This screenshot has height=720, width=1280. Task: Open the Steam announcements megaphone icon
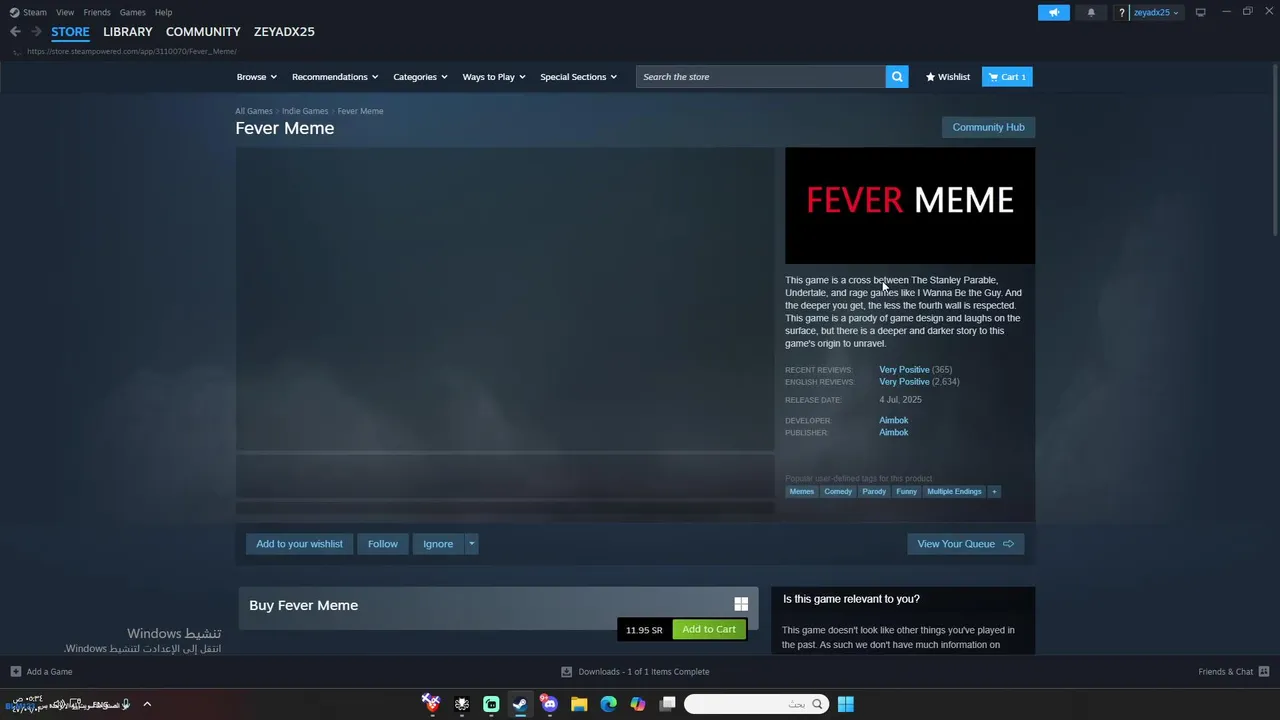(x=1053, y=12)
